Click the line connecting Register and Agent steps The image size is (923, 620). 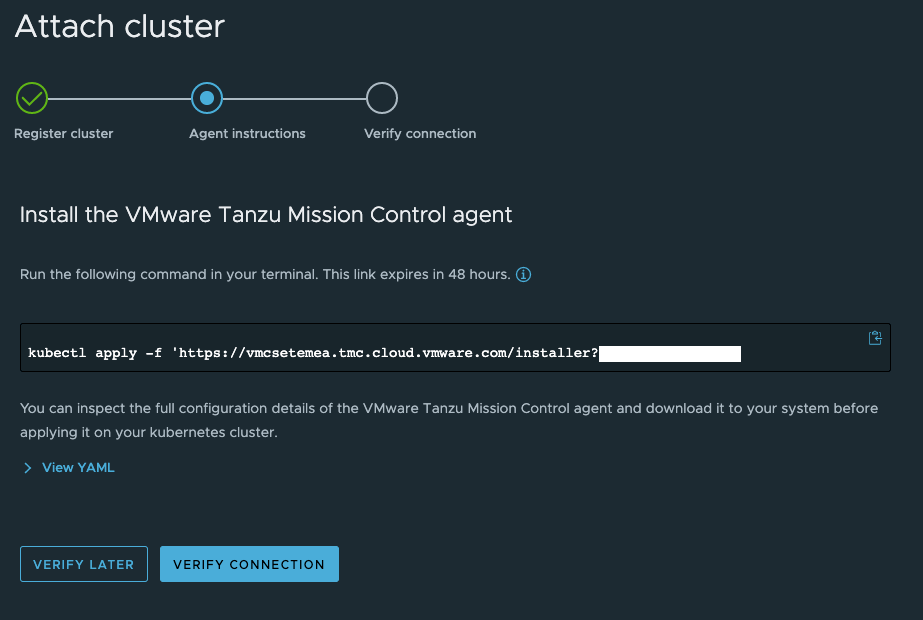point(119,98)
